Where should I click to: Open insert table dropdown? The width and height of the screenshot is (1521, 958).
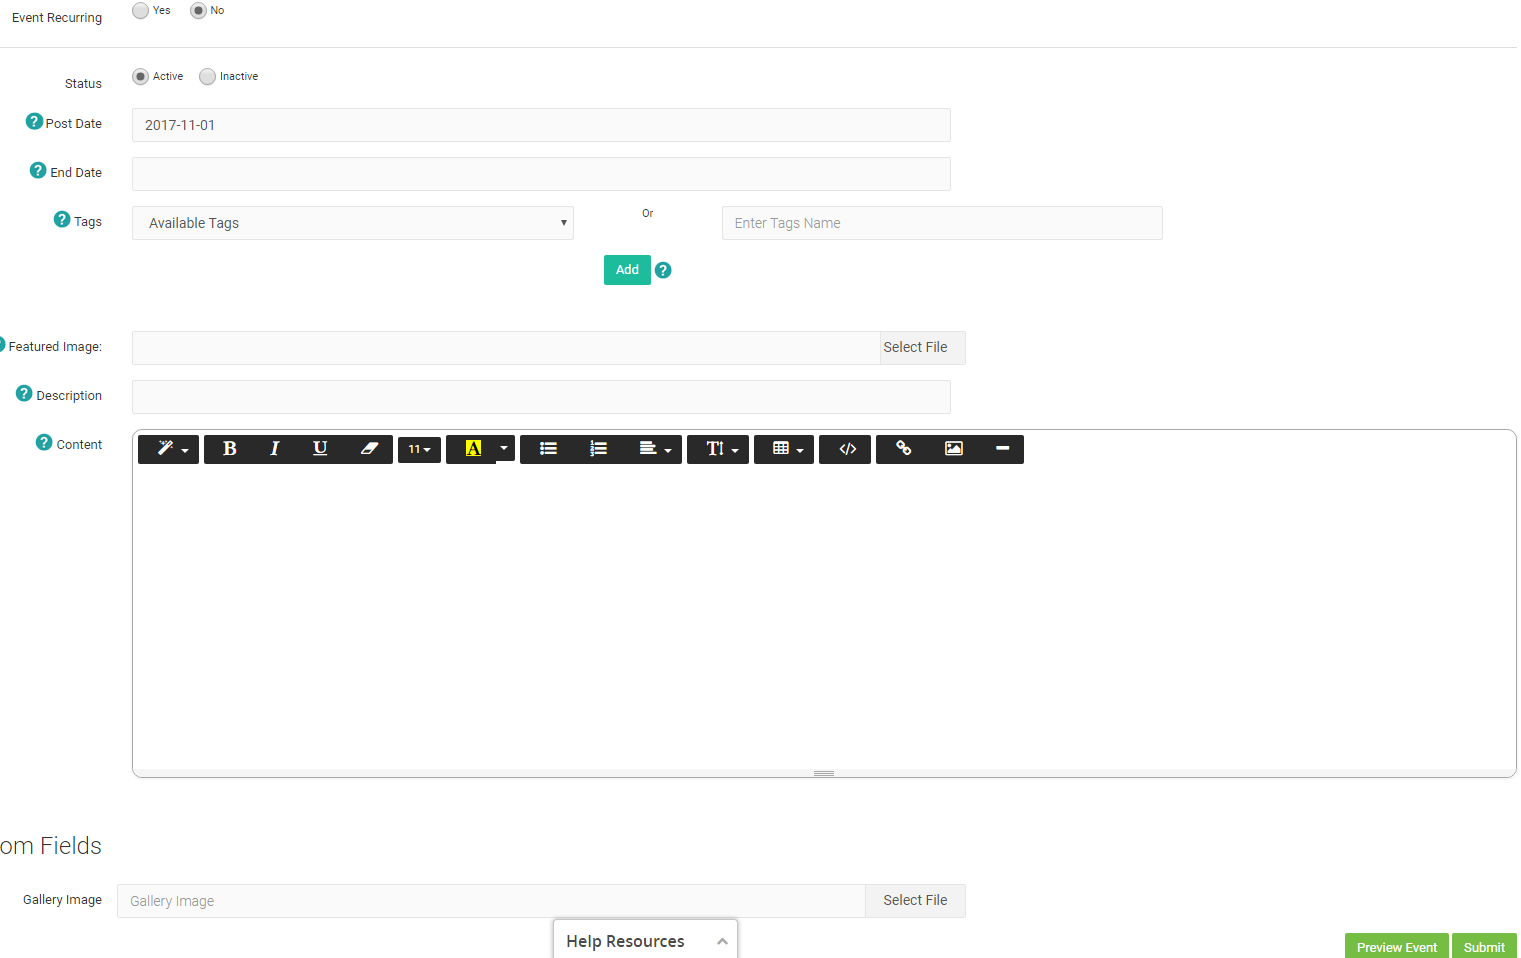(785, 449)
